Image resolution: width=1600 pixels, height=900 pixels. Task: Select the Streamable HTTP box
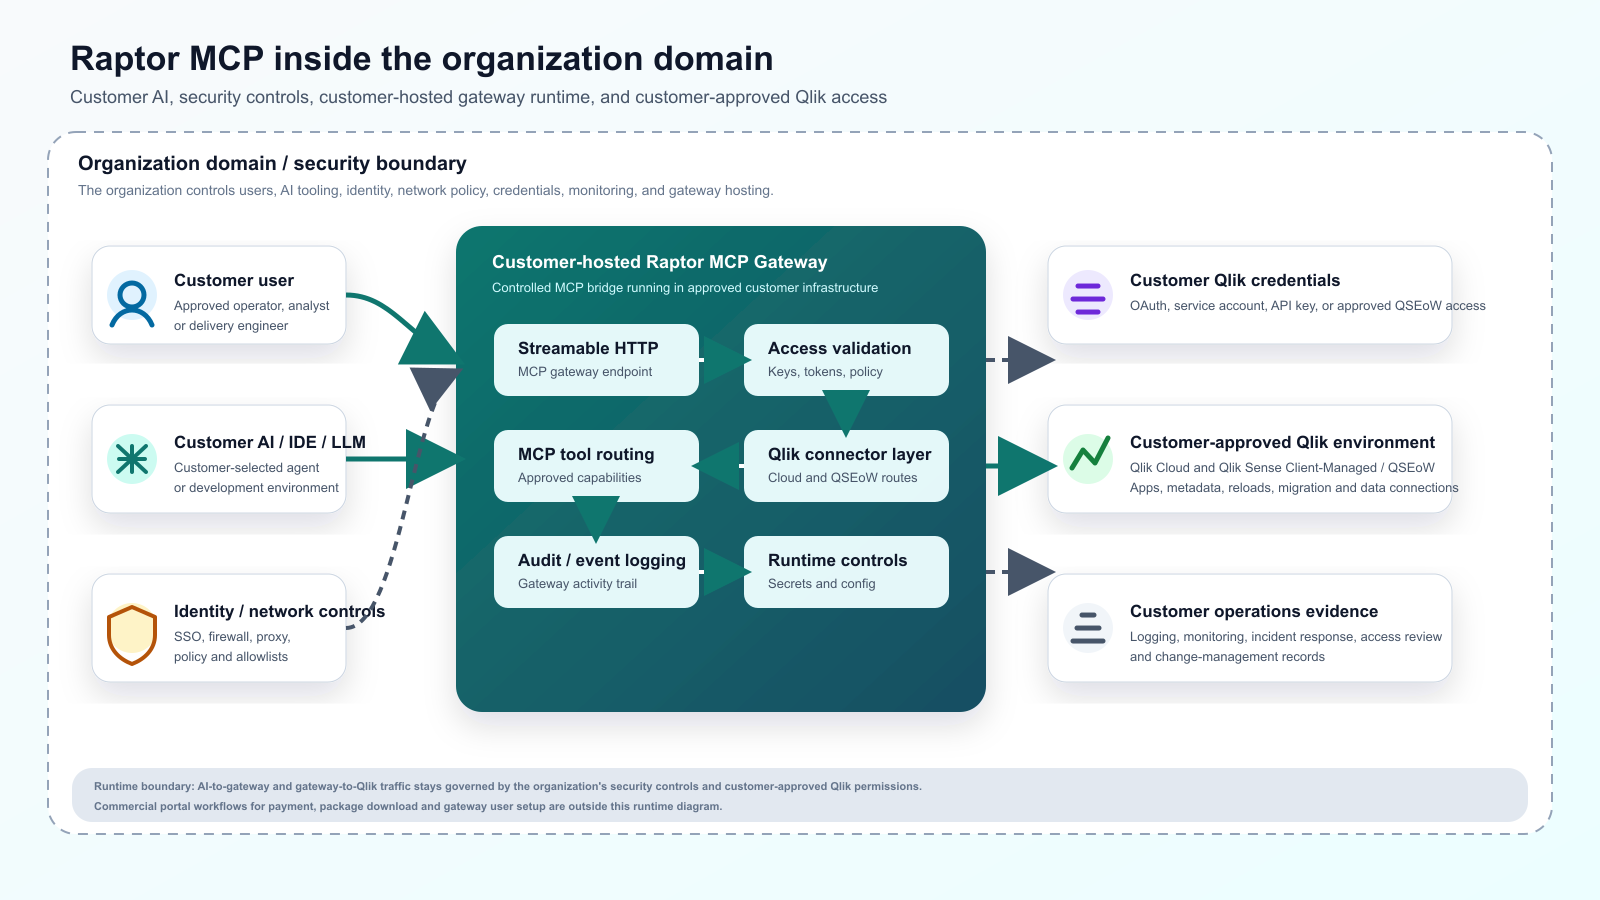[x=596, y=360]
